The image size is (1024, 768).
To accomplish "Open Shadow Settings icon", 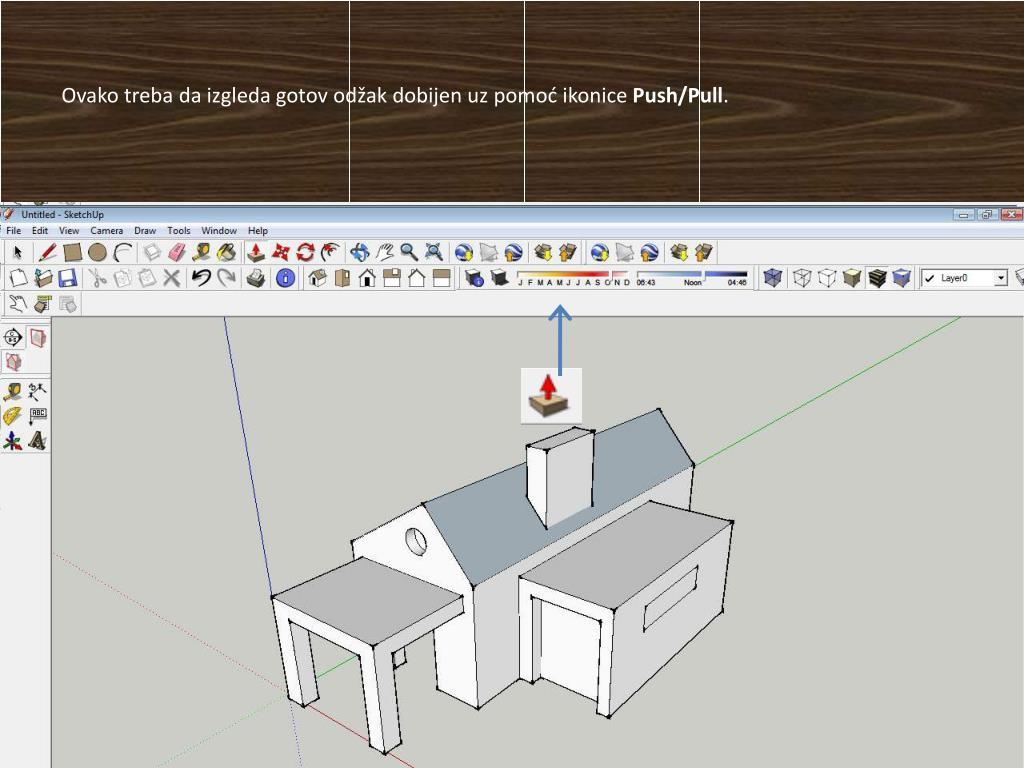I will pyautogui.click(x=475, y=278).
